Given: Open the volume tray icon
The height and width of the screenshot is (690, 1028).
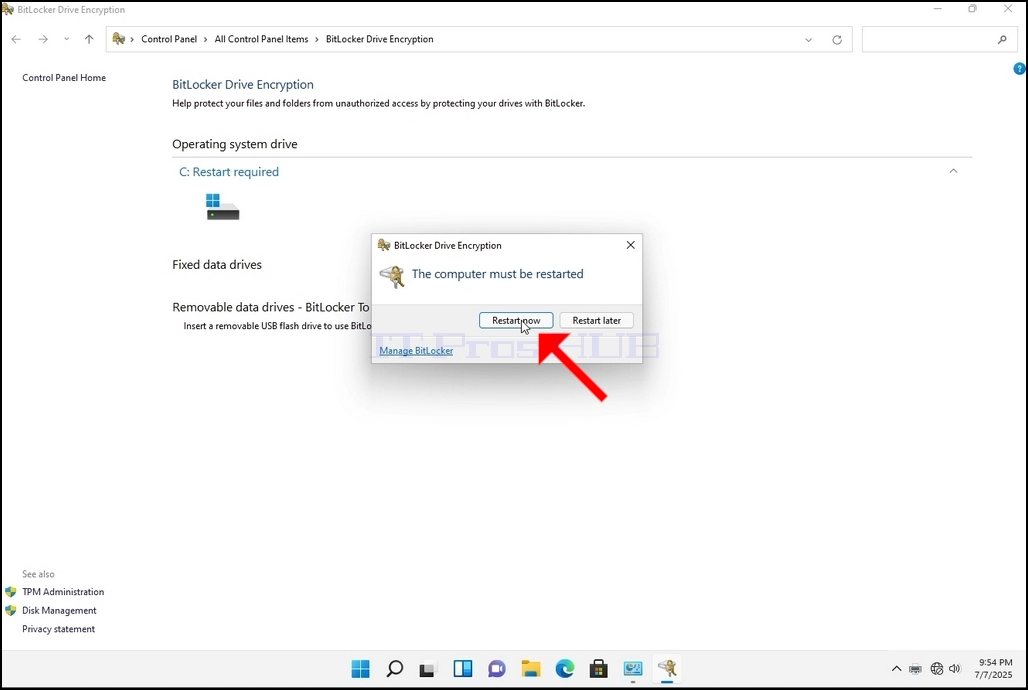Looking at the screenshot, I should point(955,668).
